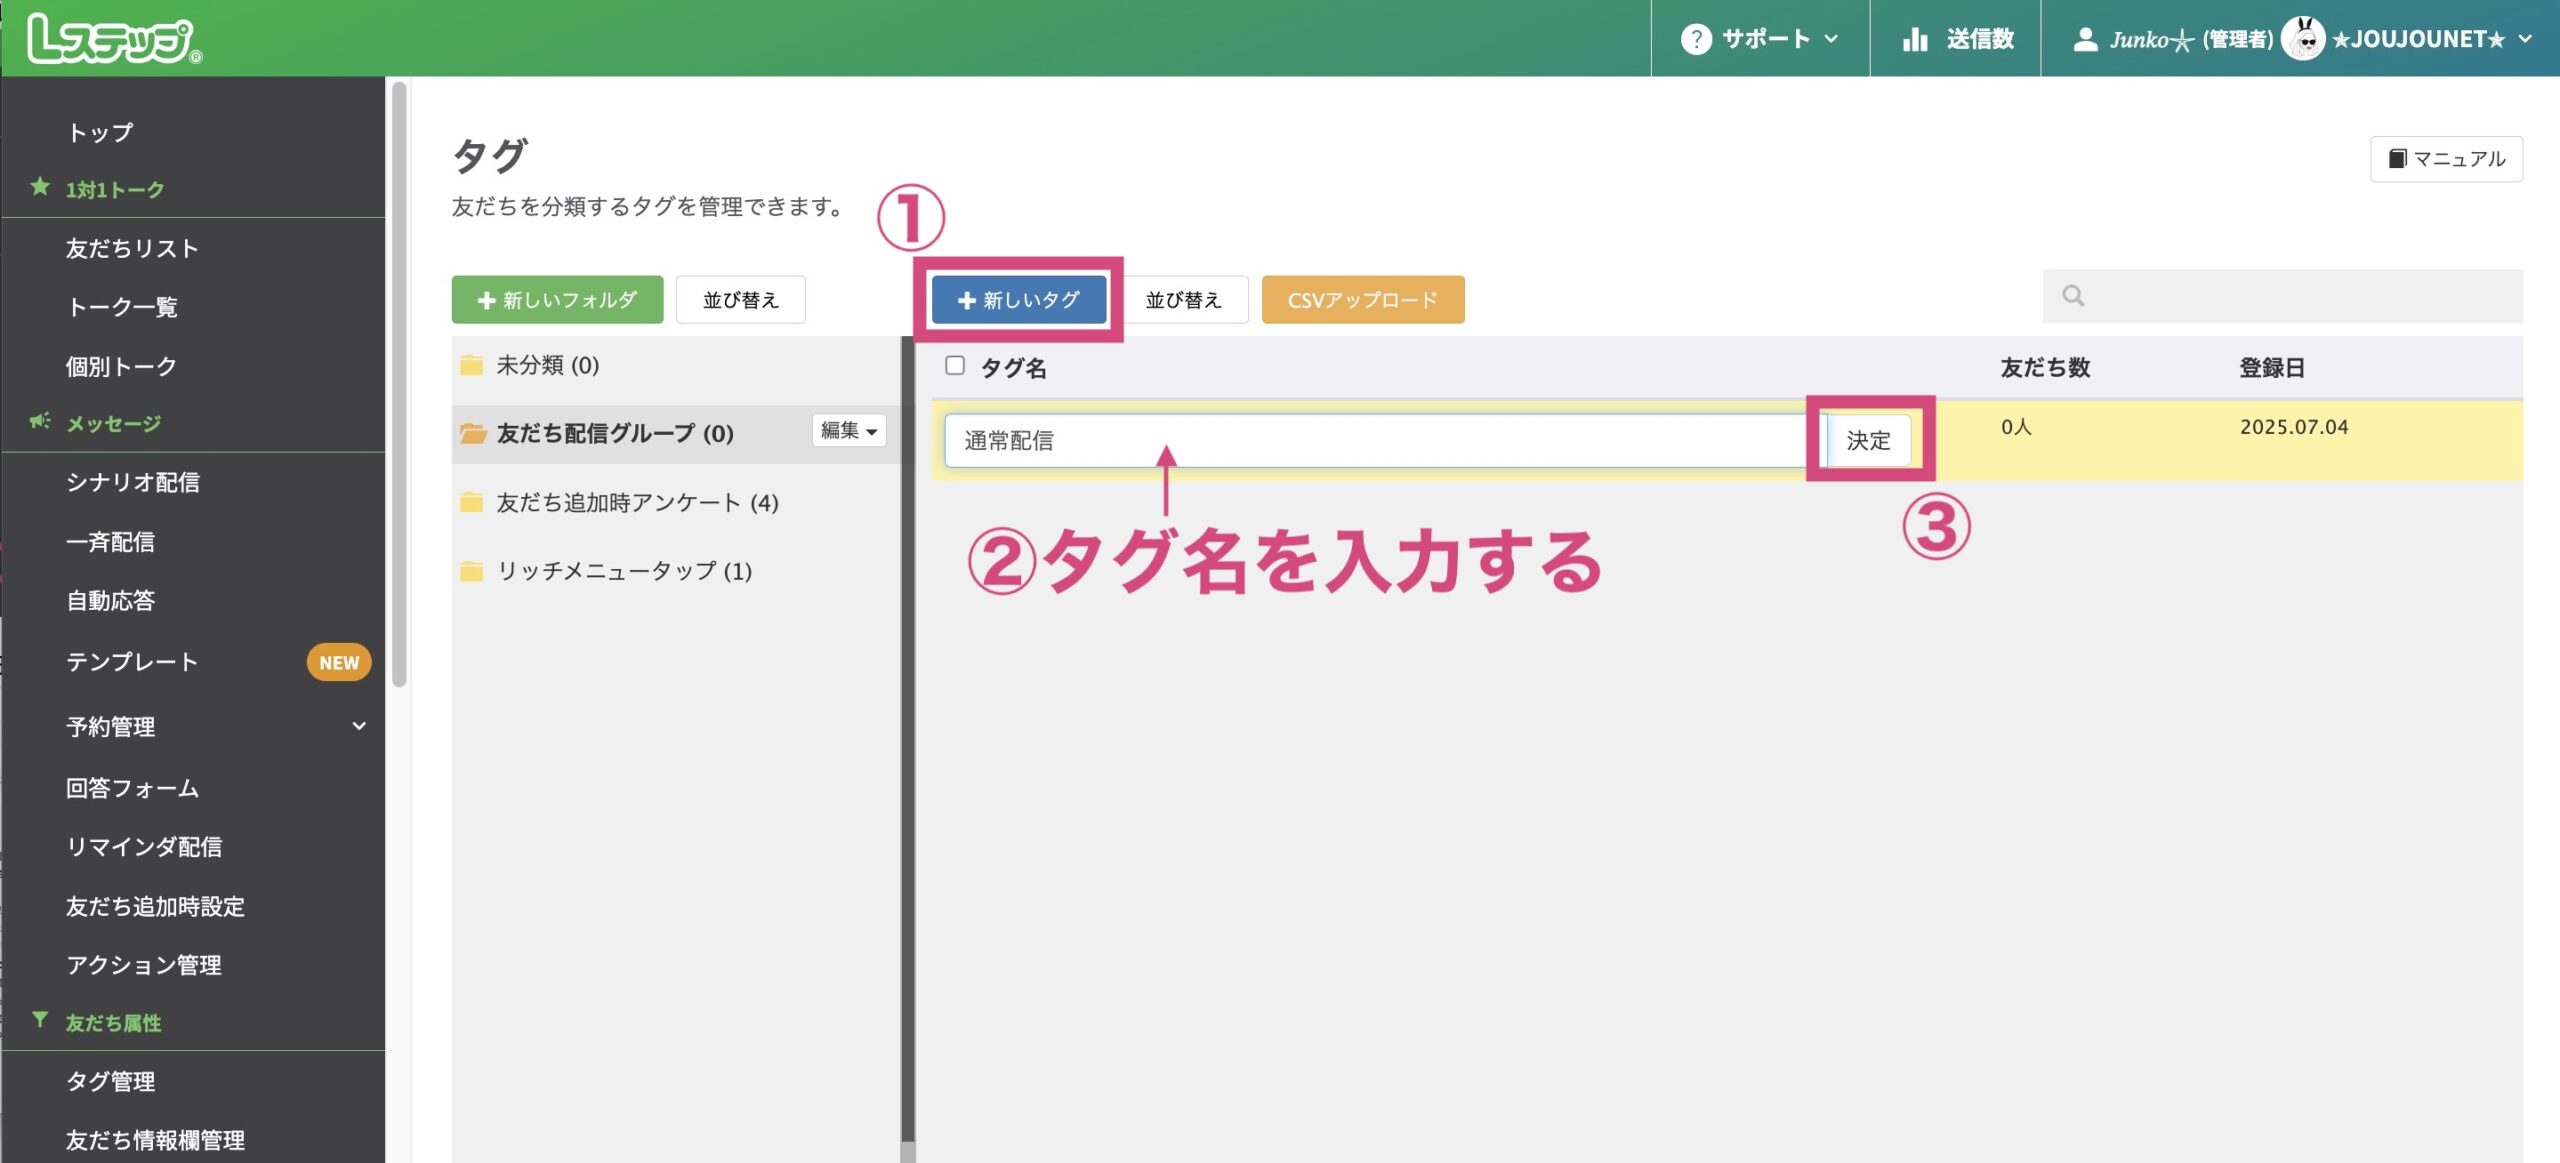Open シナリオ配信 in the sidebar
Screen dimensions: 2560x1163
click(133, 482)
